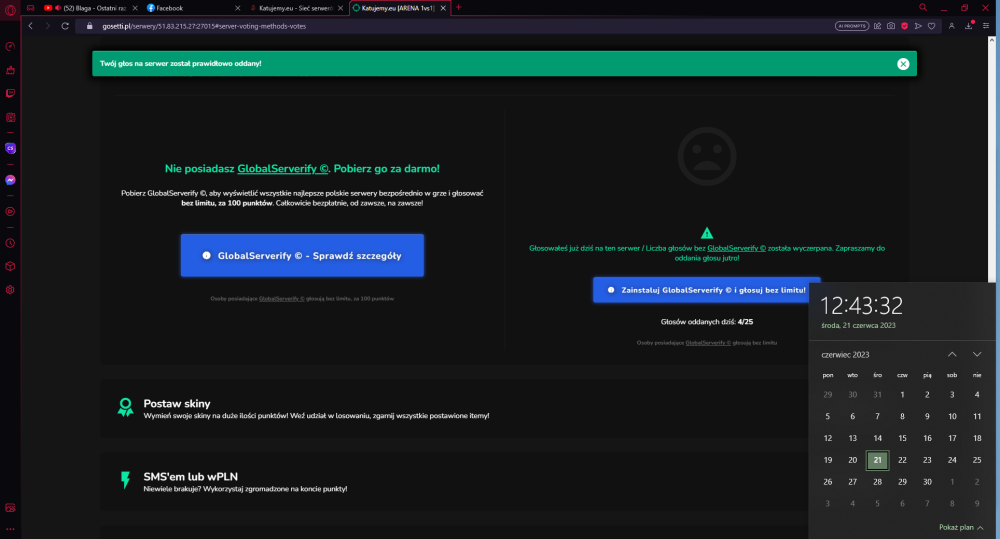
Task: Close the Blaga YouTube tab
Action: 135,8
